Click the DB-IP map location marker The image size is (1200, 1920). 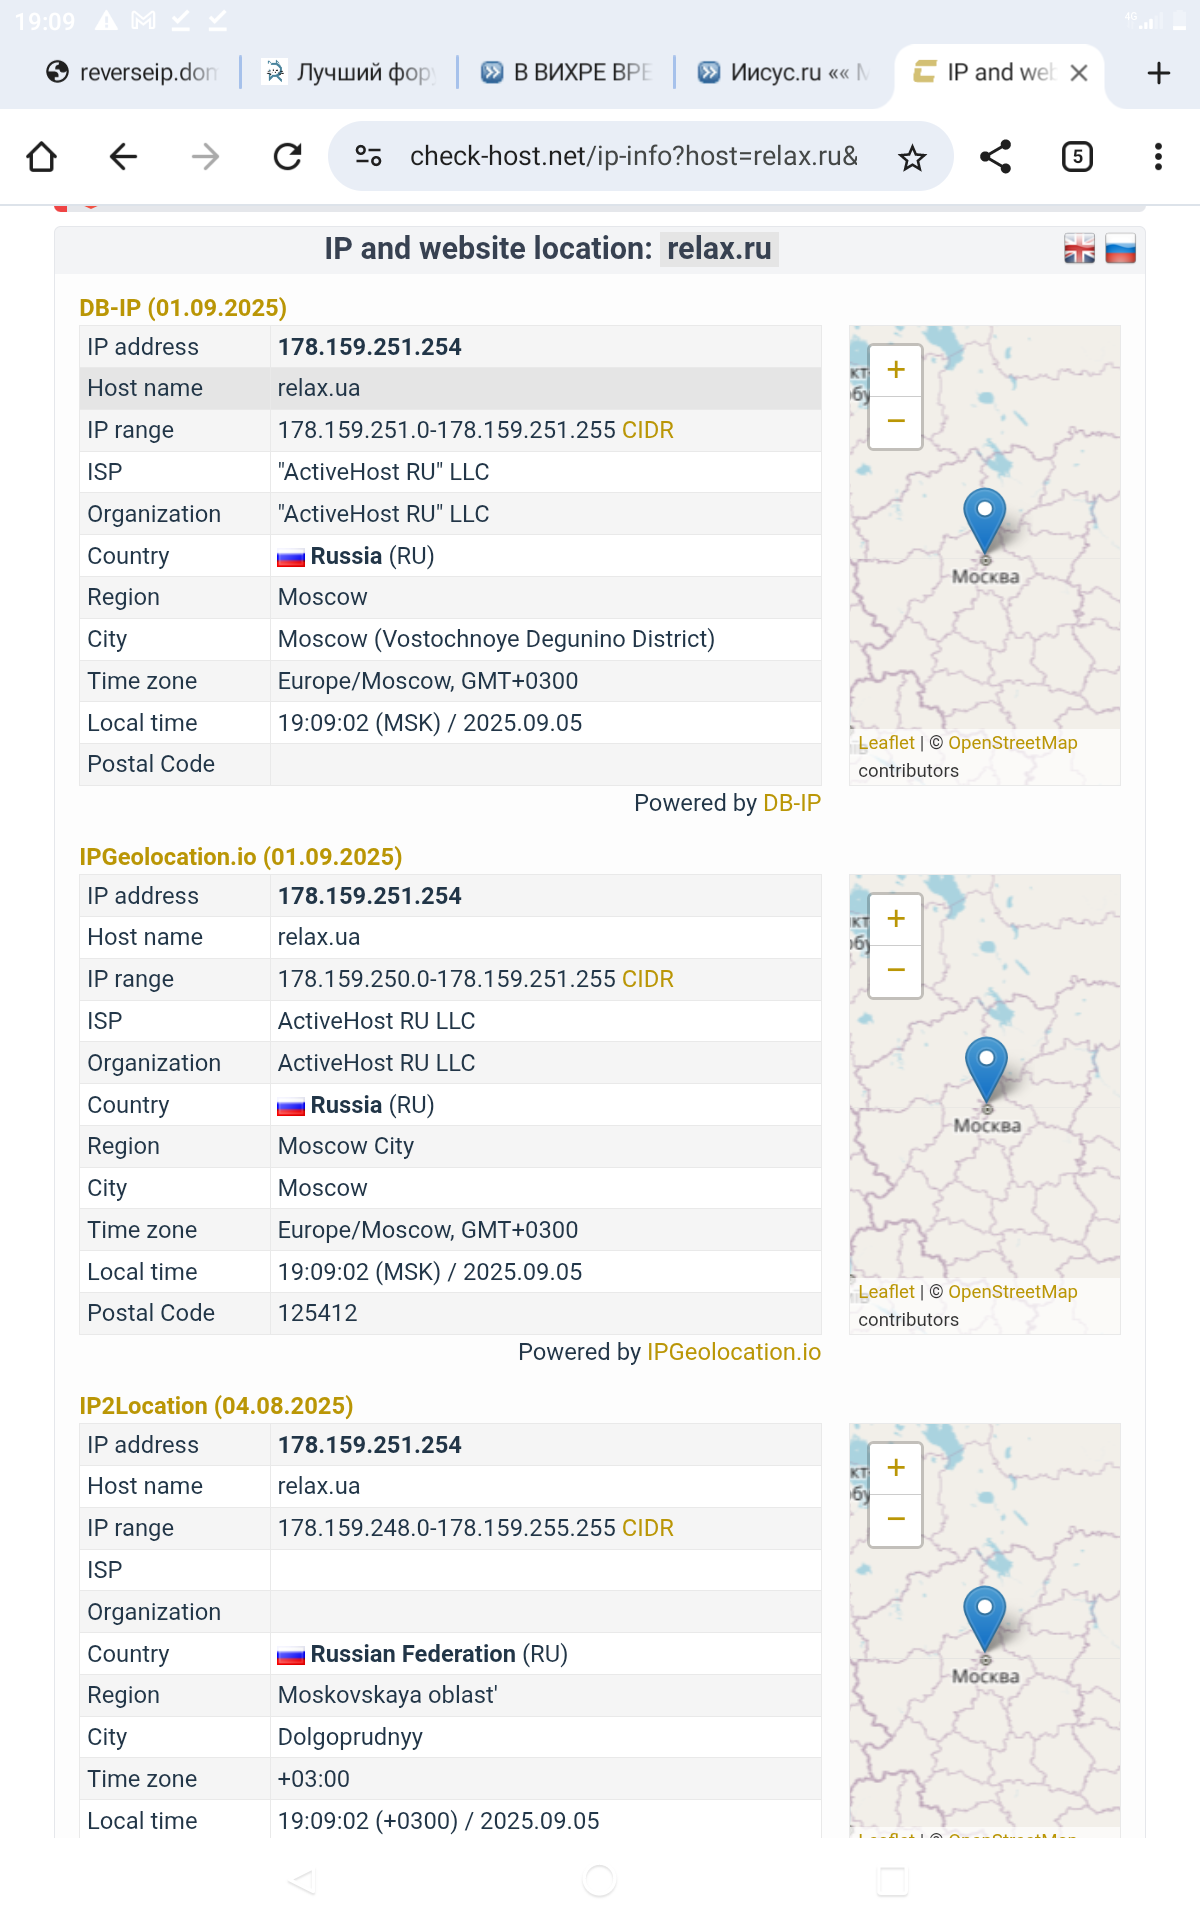(985, 522)
